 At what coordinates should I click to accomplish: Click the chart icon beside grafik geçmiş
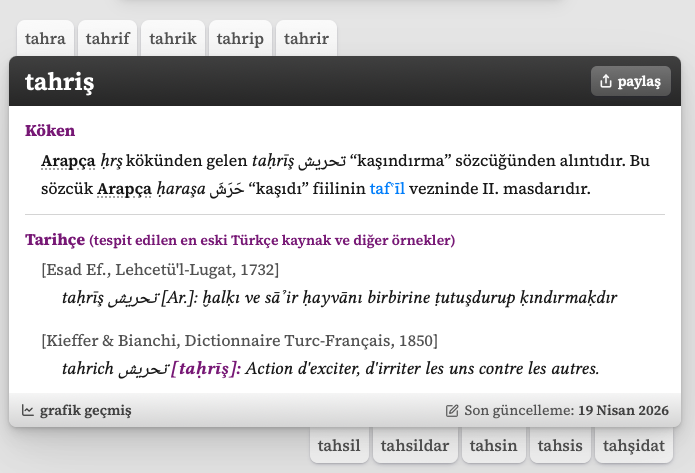[27, 410]
